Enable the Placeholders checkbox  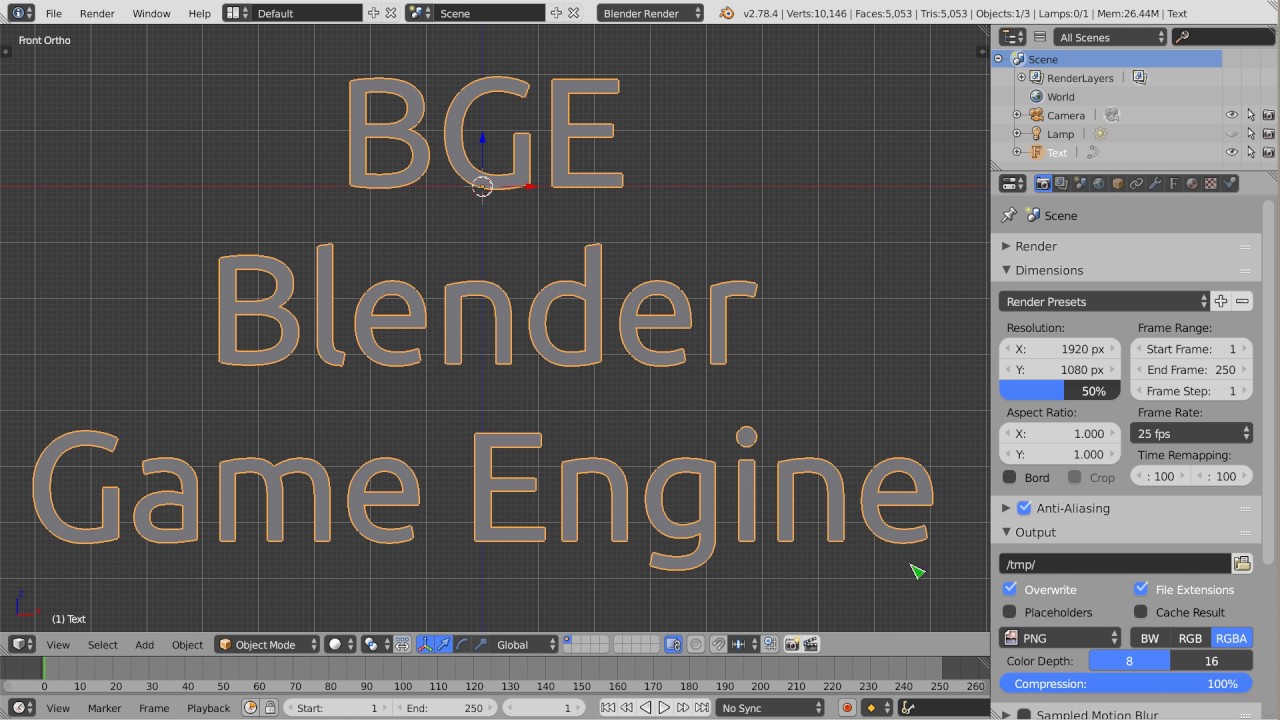(x=1010, y=612)
